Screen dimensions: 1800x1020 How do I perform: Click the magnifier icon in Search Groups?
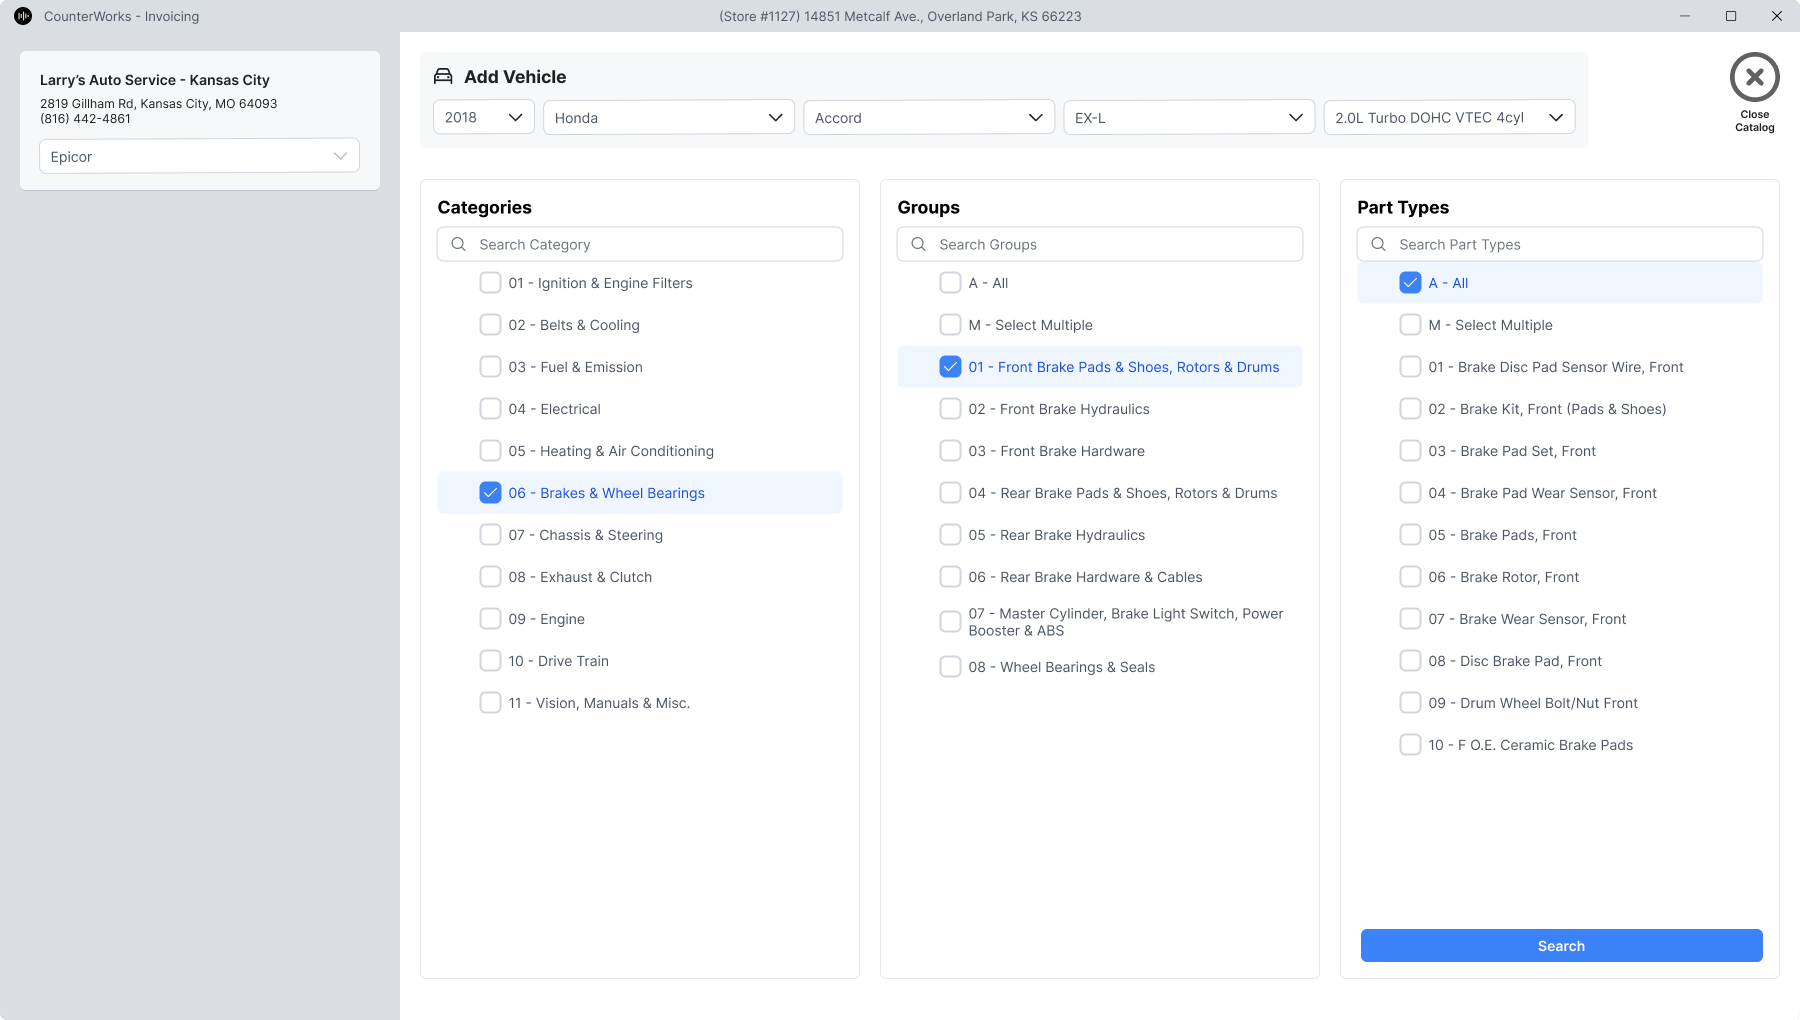click(x=919, y=244)
